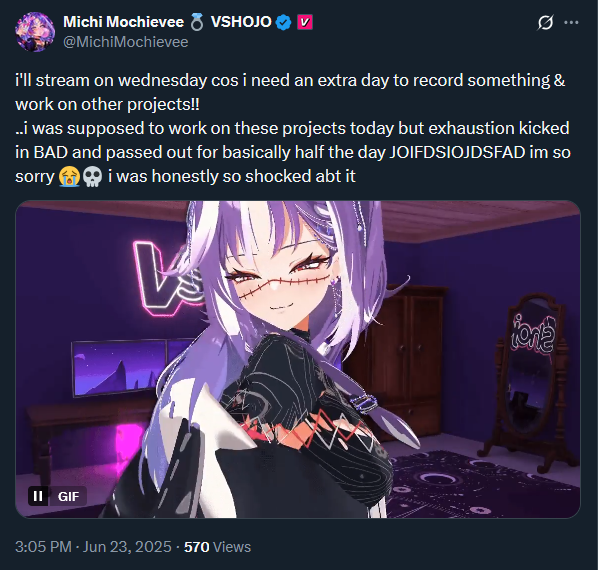Open the three-dot more options menu

[571, 23]
